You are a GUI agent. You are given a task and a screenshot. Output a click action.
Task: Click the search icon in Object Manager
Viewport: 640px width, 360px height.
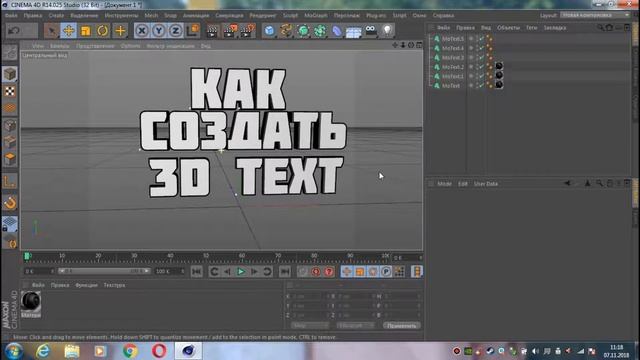pyautogui.click(x=600, y=28)
